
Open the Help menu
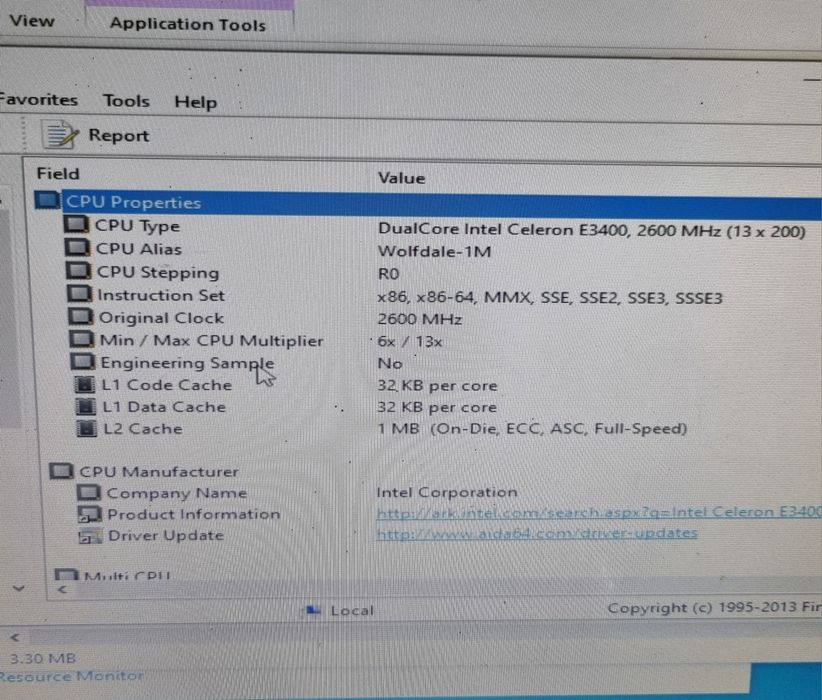[x=196, y=102]
